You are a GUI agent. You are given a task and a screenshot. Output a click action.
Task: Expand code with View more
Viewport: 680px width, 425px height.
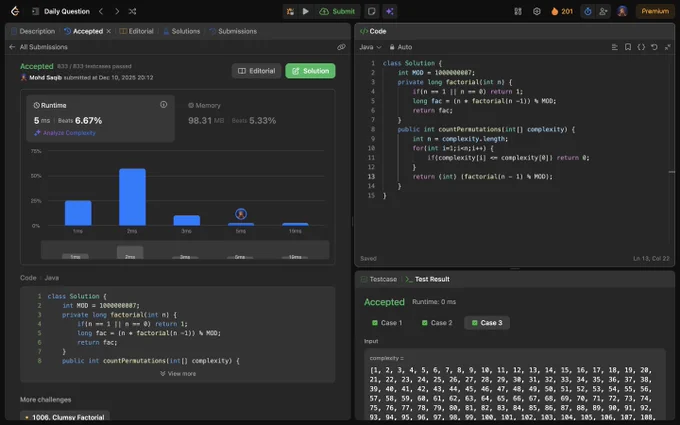(x=178, y=373)
